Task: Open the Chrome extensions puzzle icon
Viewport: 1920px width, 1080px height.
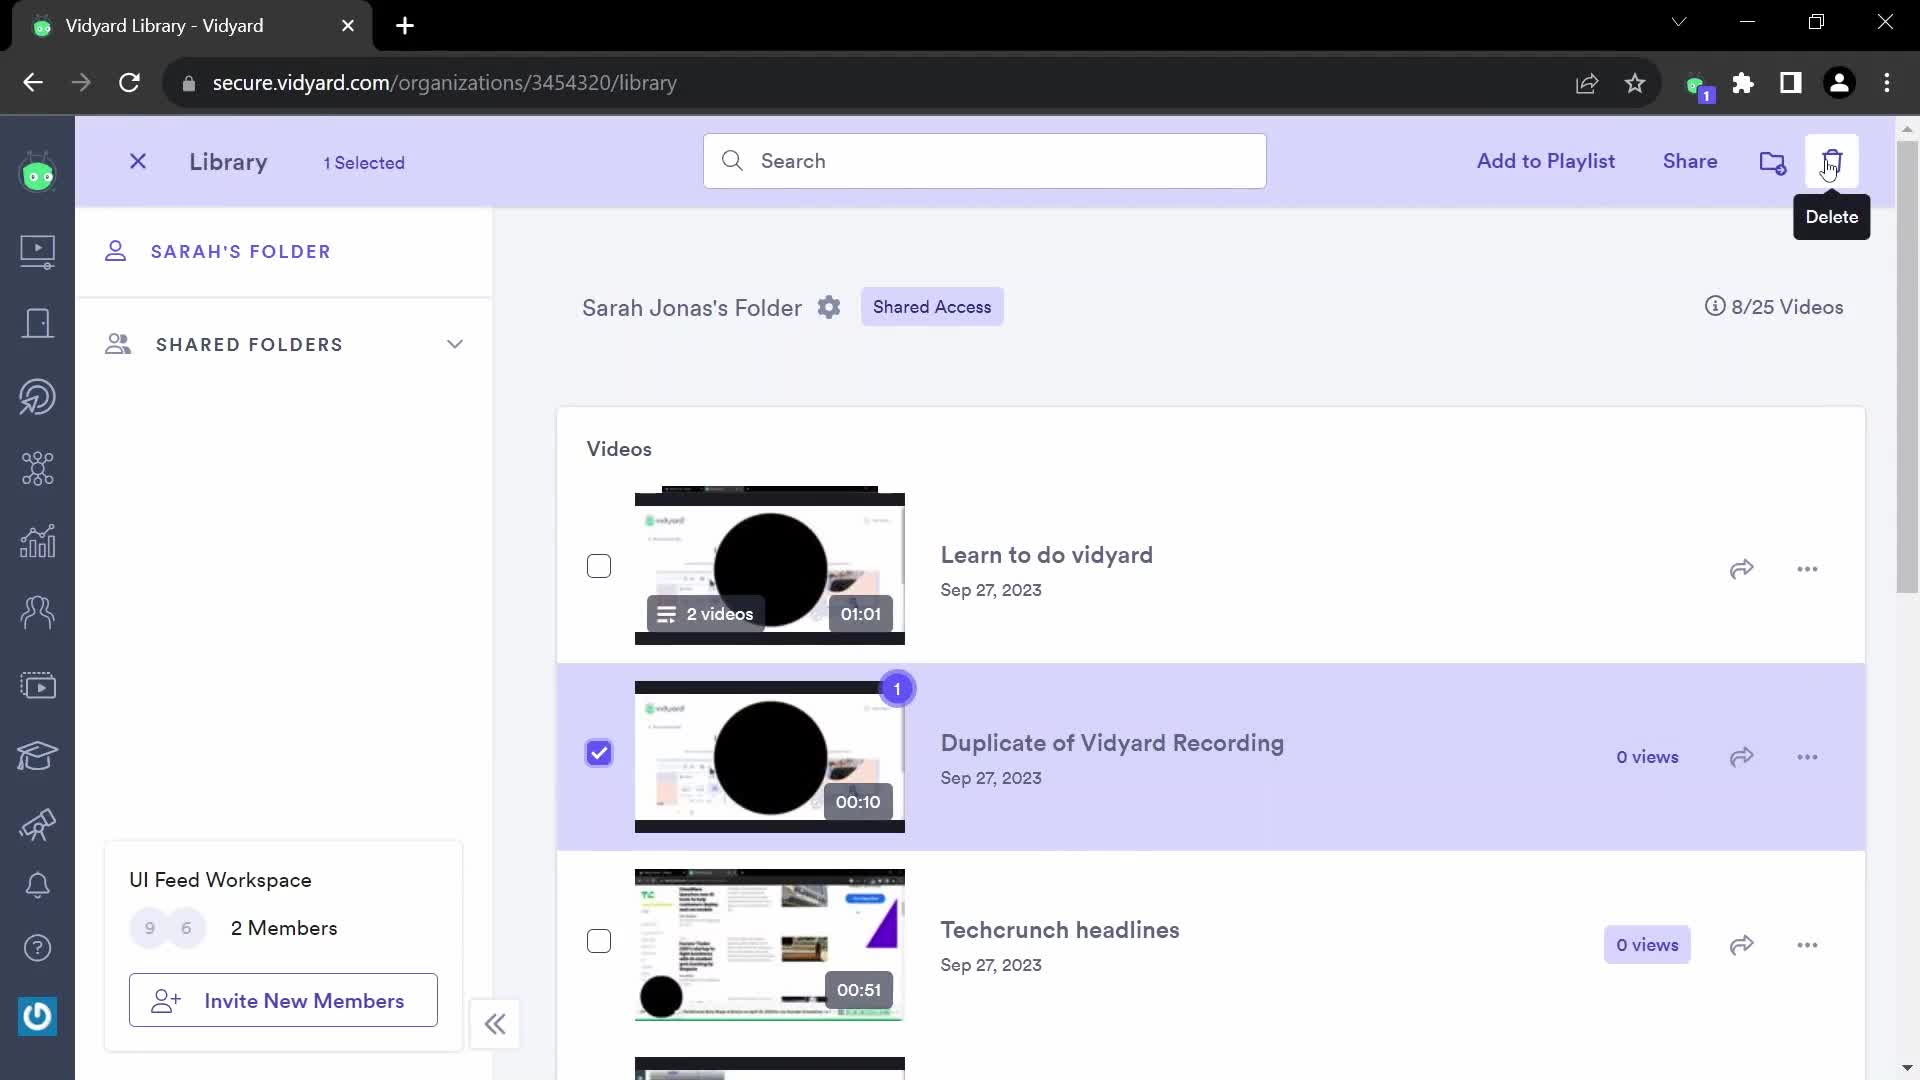Action: (1743, 83)
